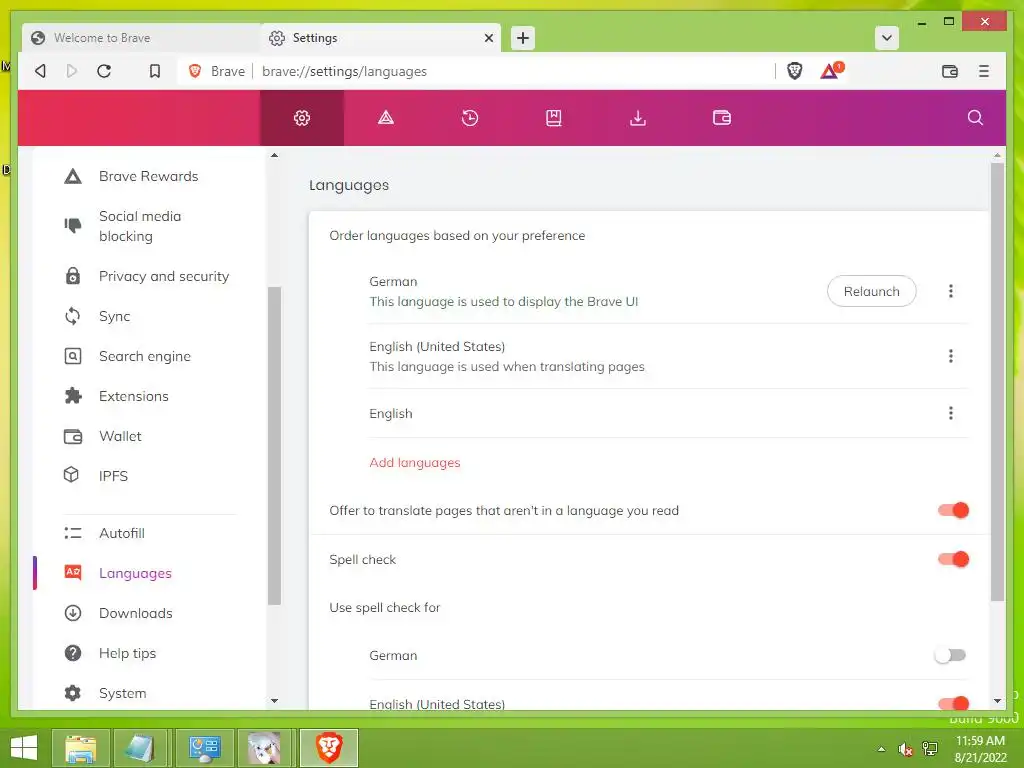The height and width of the screenshot is (768, 1024).
Task: Switch to the Welcome to Brave tab
Action: [142, 38]
